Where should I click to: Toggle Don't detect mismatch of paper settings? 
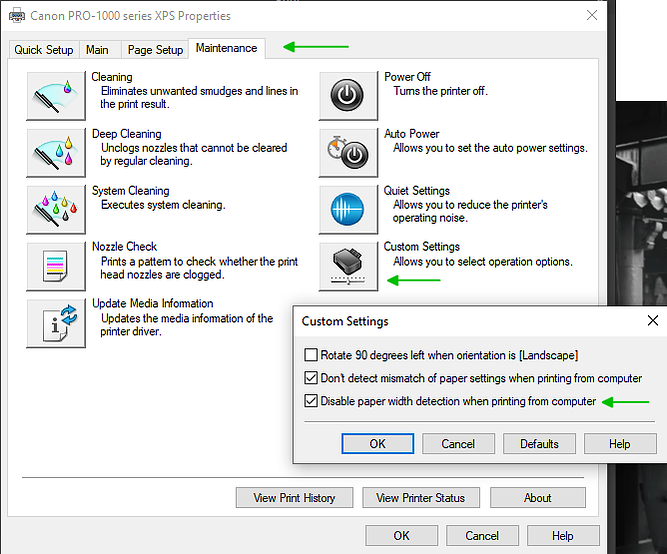pyautogui.click(x=311, y=378)
